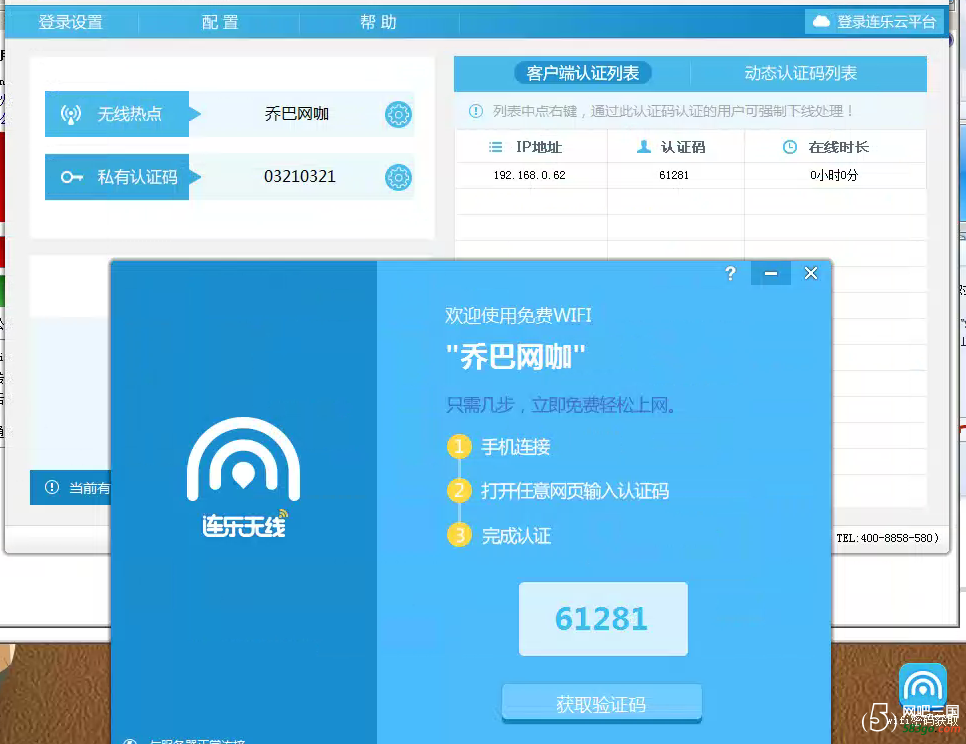Screen dimensions: 966x744
Task: Click the 无线热点 antenna icon
Action: (x=71, y=114)
